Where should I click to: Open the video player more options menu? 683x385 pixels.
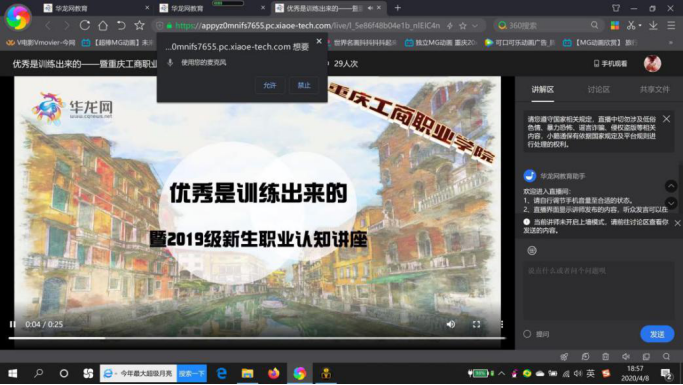pos(502,324)
